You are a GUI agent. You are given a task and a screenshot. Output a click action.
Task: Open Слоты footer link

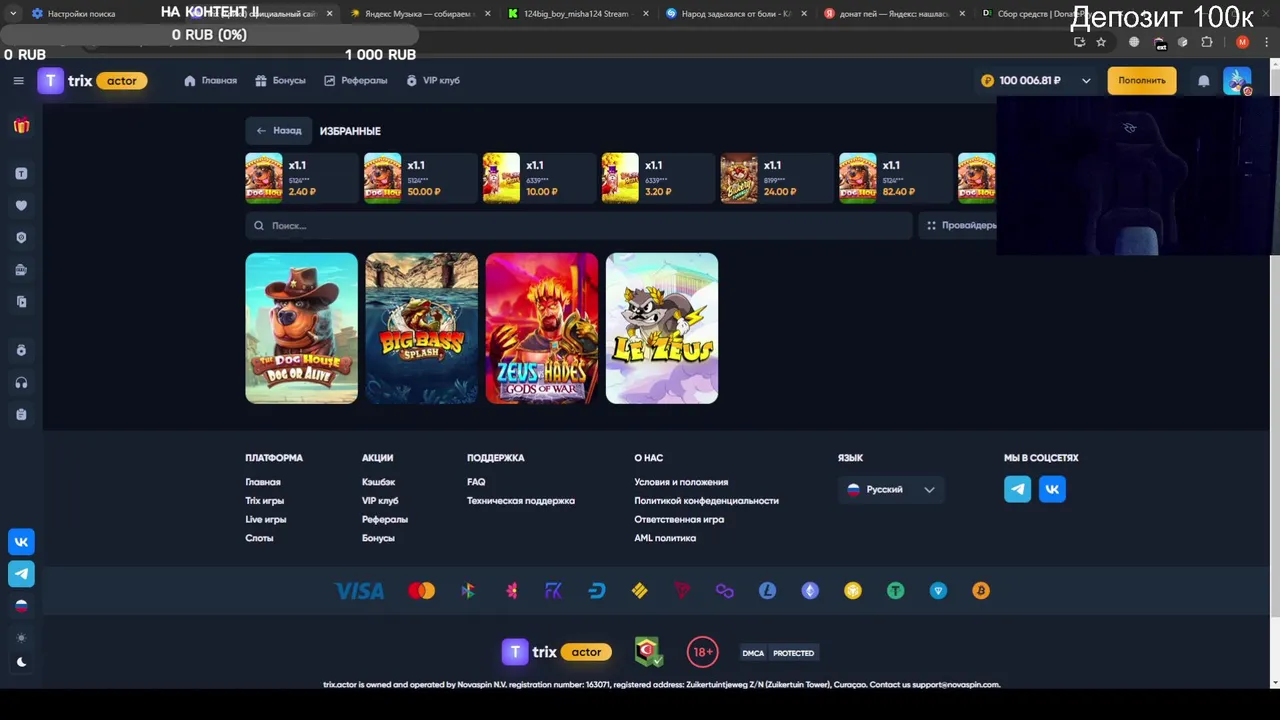coord(259,538)
